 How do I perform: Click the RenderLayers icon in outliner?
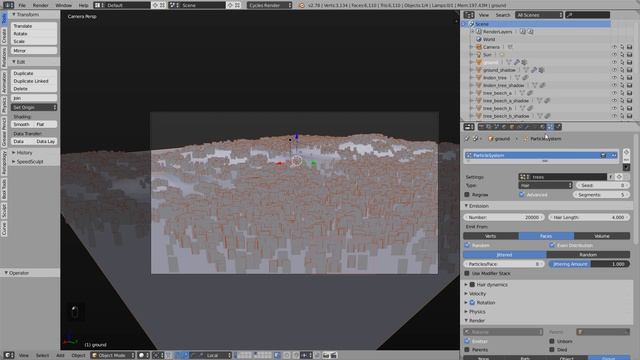[x=479, y=31]
